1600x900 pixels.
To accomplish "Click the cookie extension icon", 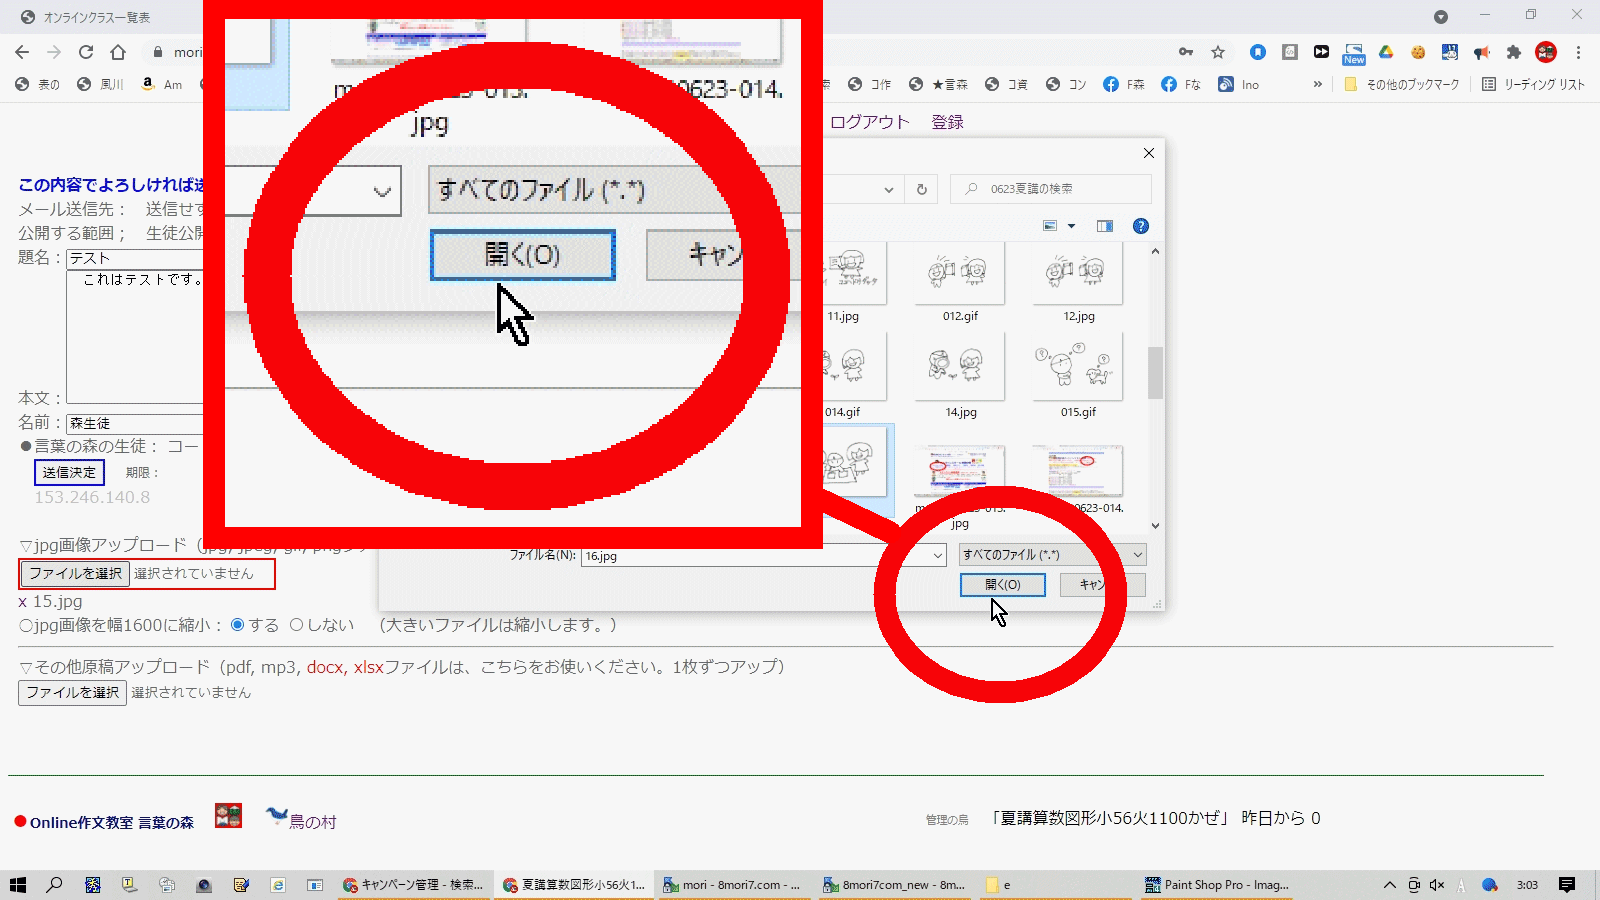I will (1418, 52).
